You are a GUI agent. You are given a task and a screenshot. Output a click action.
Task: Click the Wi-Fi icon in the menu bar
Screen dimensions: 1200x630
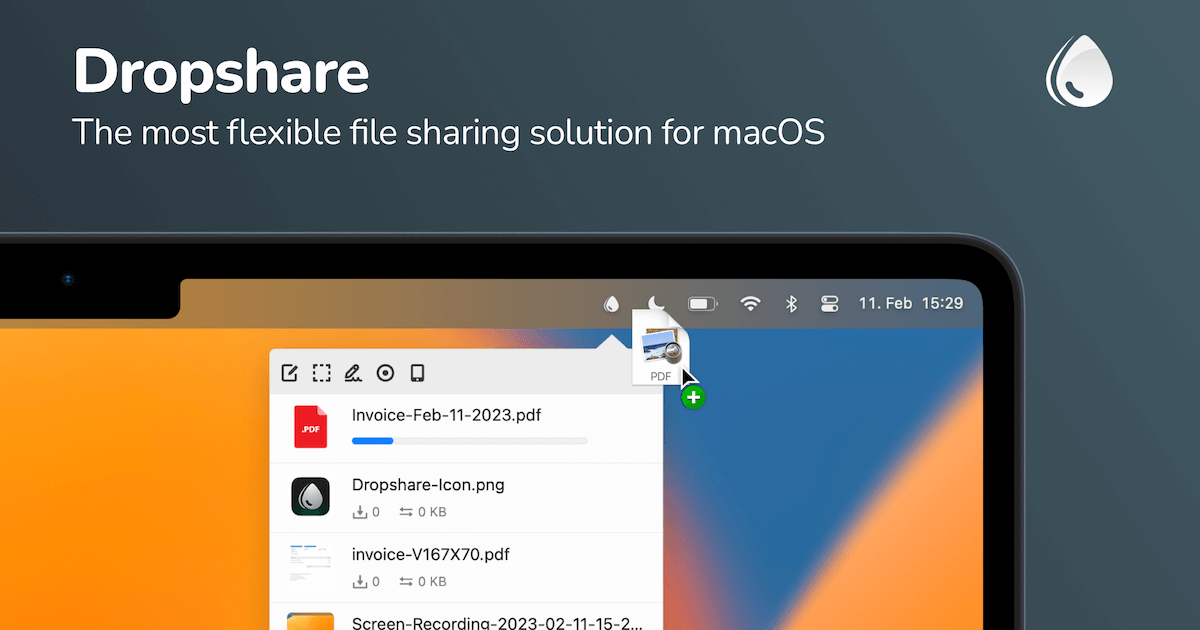point(751,303)
